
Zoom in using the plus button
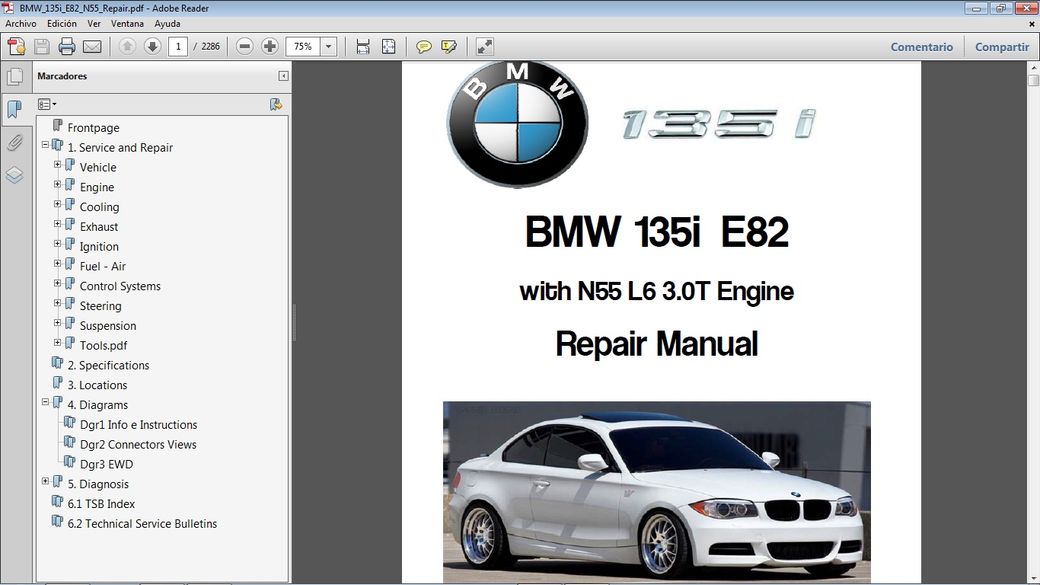[270, 47]
